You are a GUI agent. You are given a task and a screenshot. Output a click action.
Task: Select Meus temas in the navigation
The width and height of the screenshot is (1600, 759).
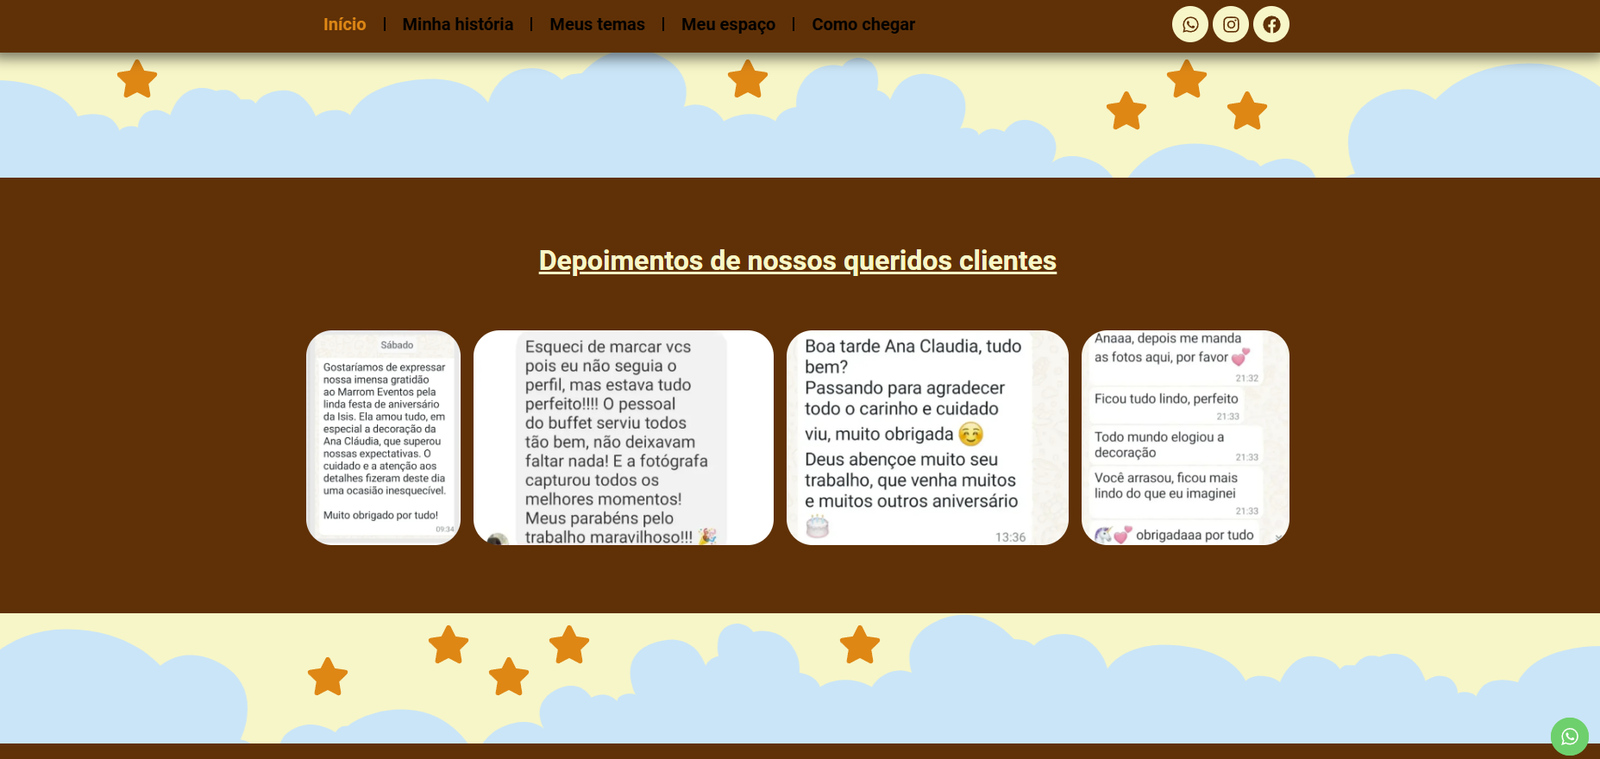coord(597,24)
